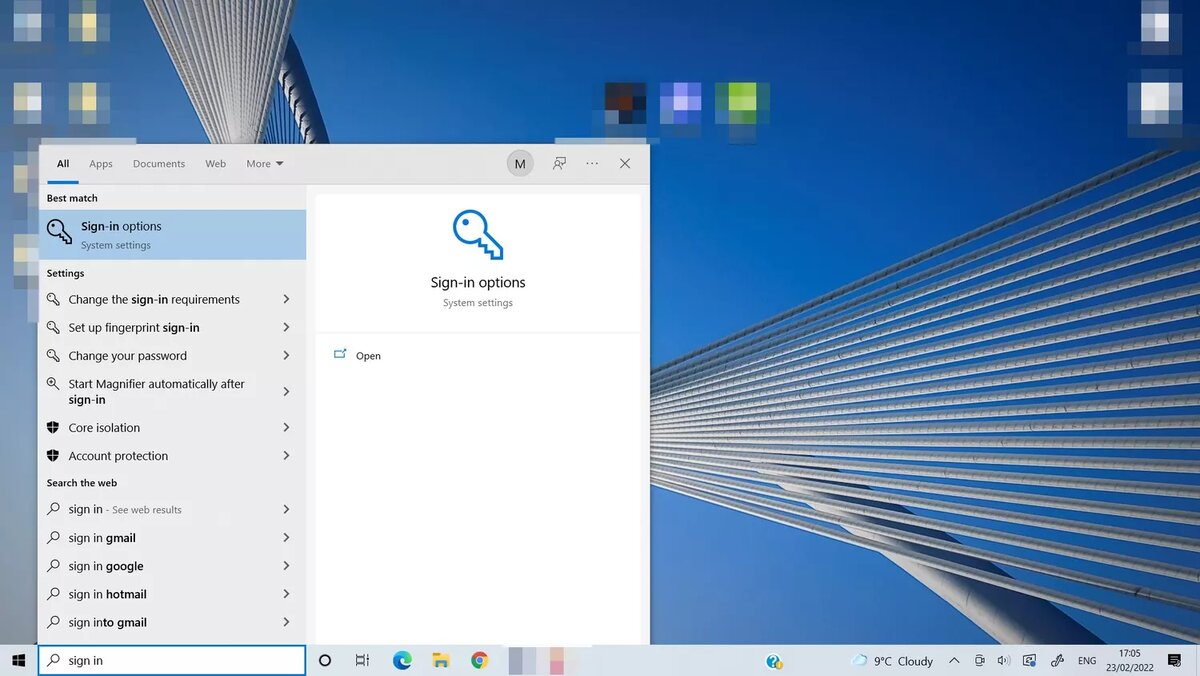Switch to the Web tab
The height and width of the screenshot is (676, 1200).
(x=216, y=164)
